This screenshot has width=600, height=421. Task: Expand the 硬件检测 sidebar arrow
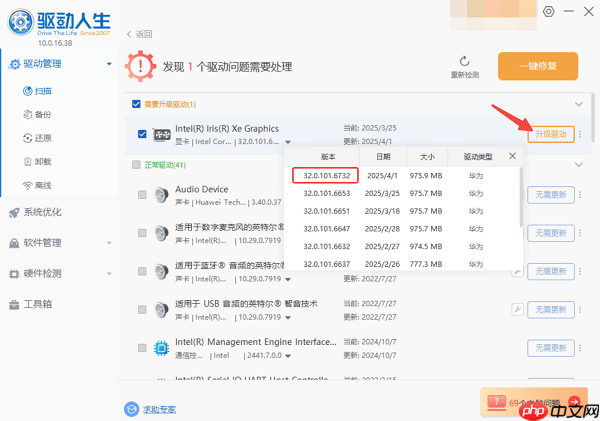pyautogui.click(x=109, y=274)
